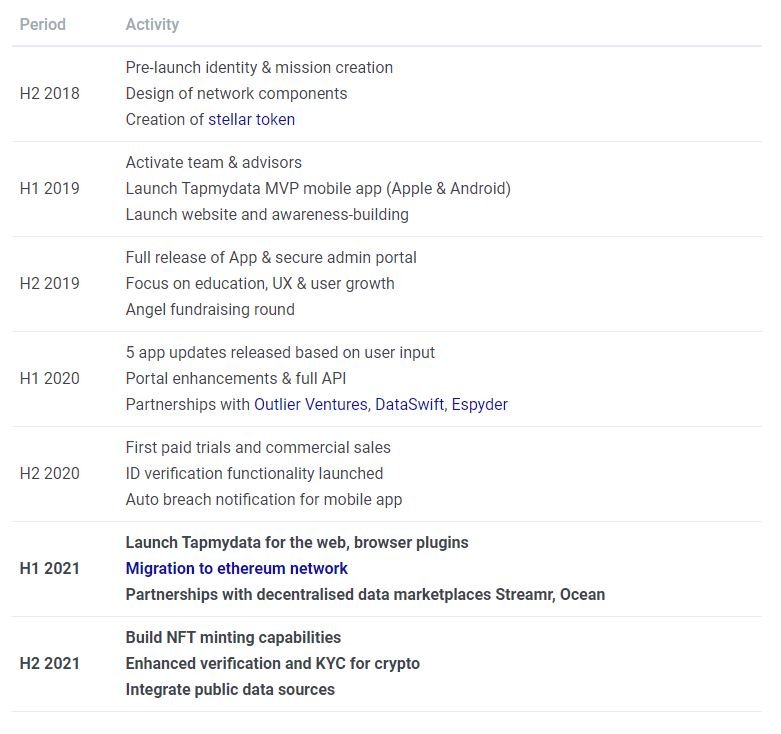Click Pre-launch identity & mission creation text
781x734 pixels.
point(259,68)
